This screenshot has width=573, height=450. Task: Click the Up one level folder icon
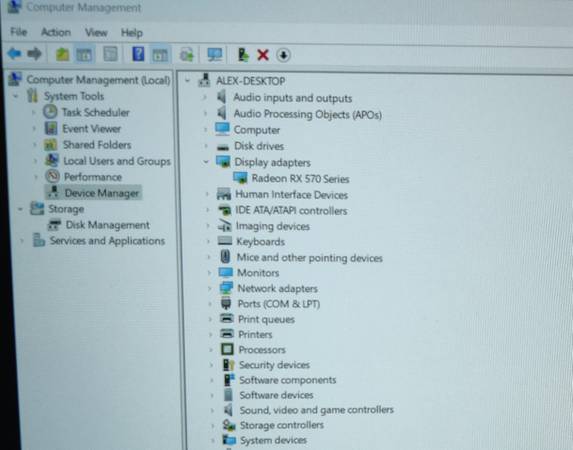(62, 55)
